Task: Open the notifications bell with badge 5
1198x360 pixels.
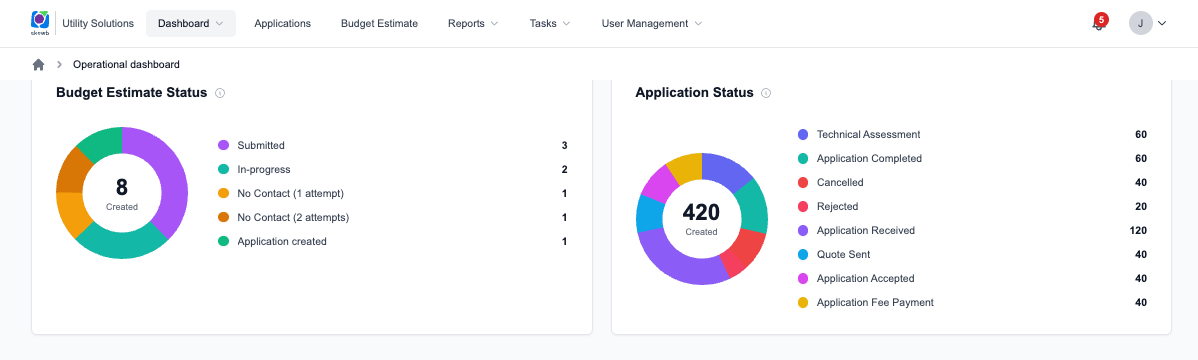Action: (x=1099, y=23)
